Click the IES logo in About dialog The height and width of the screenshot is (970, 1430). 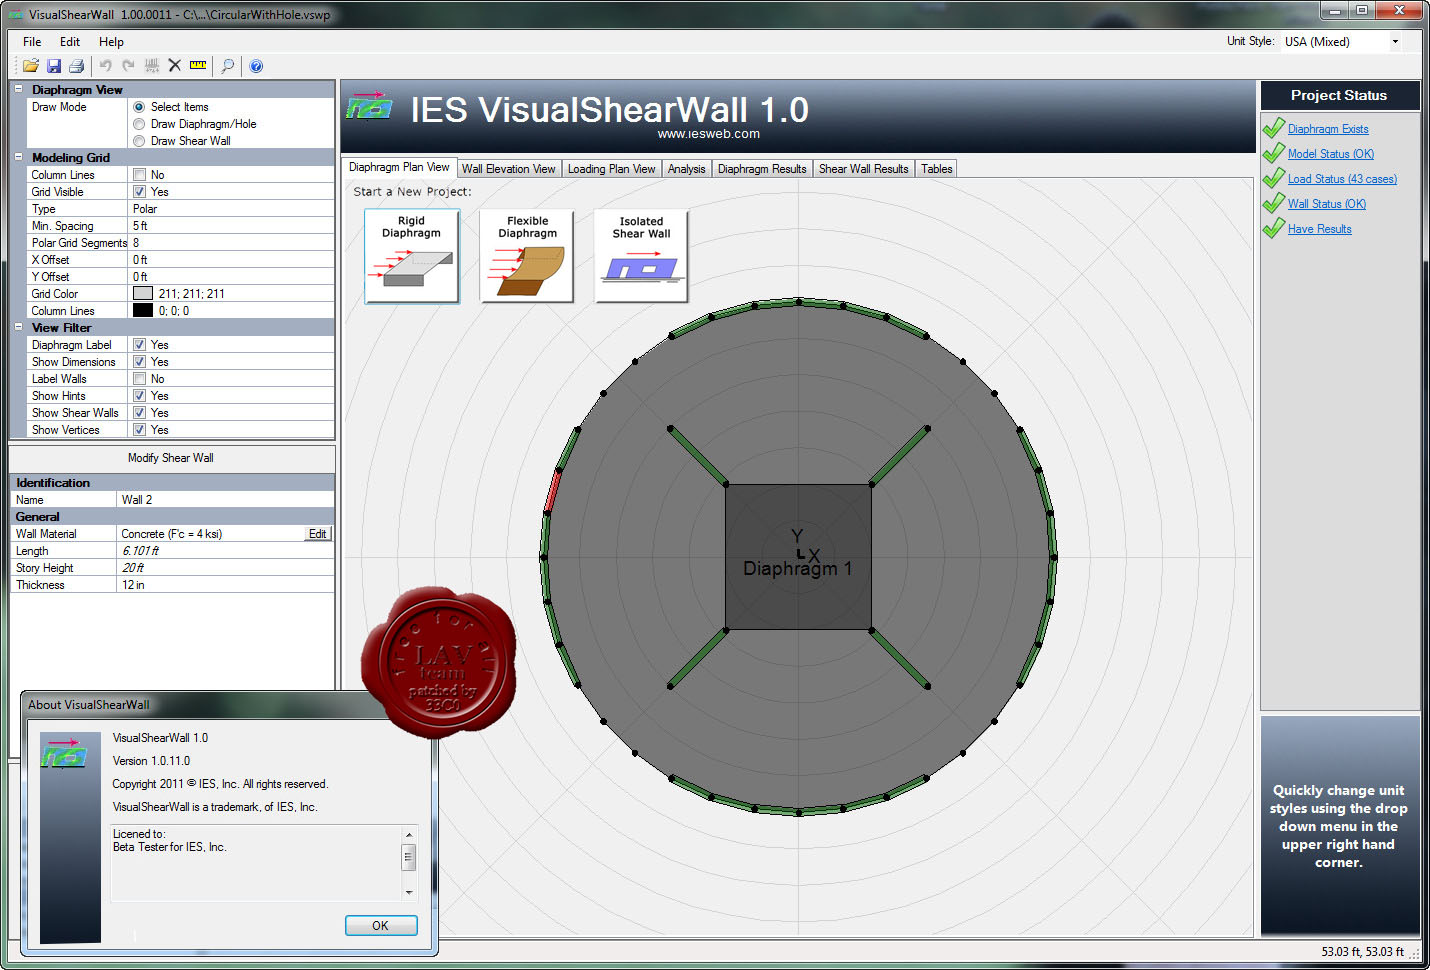pyautogui.click(x=64, y=754)
